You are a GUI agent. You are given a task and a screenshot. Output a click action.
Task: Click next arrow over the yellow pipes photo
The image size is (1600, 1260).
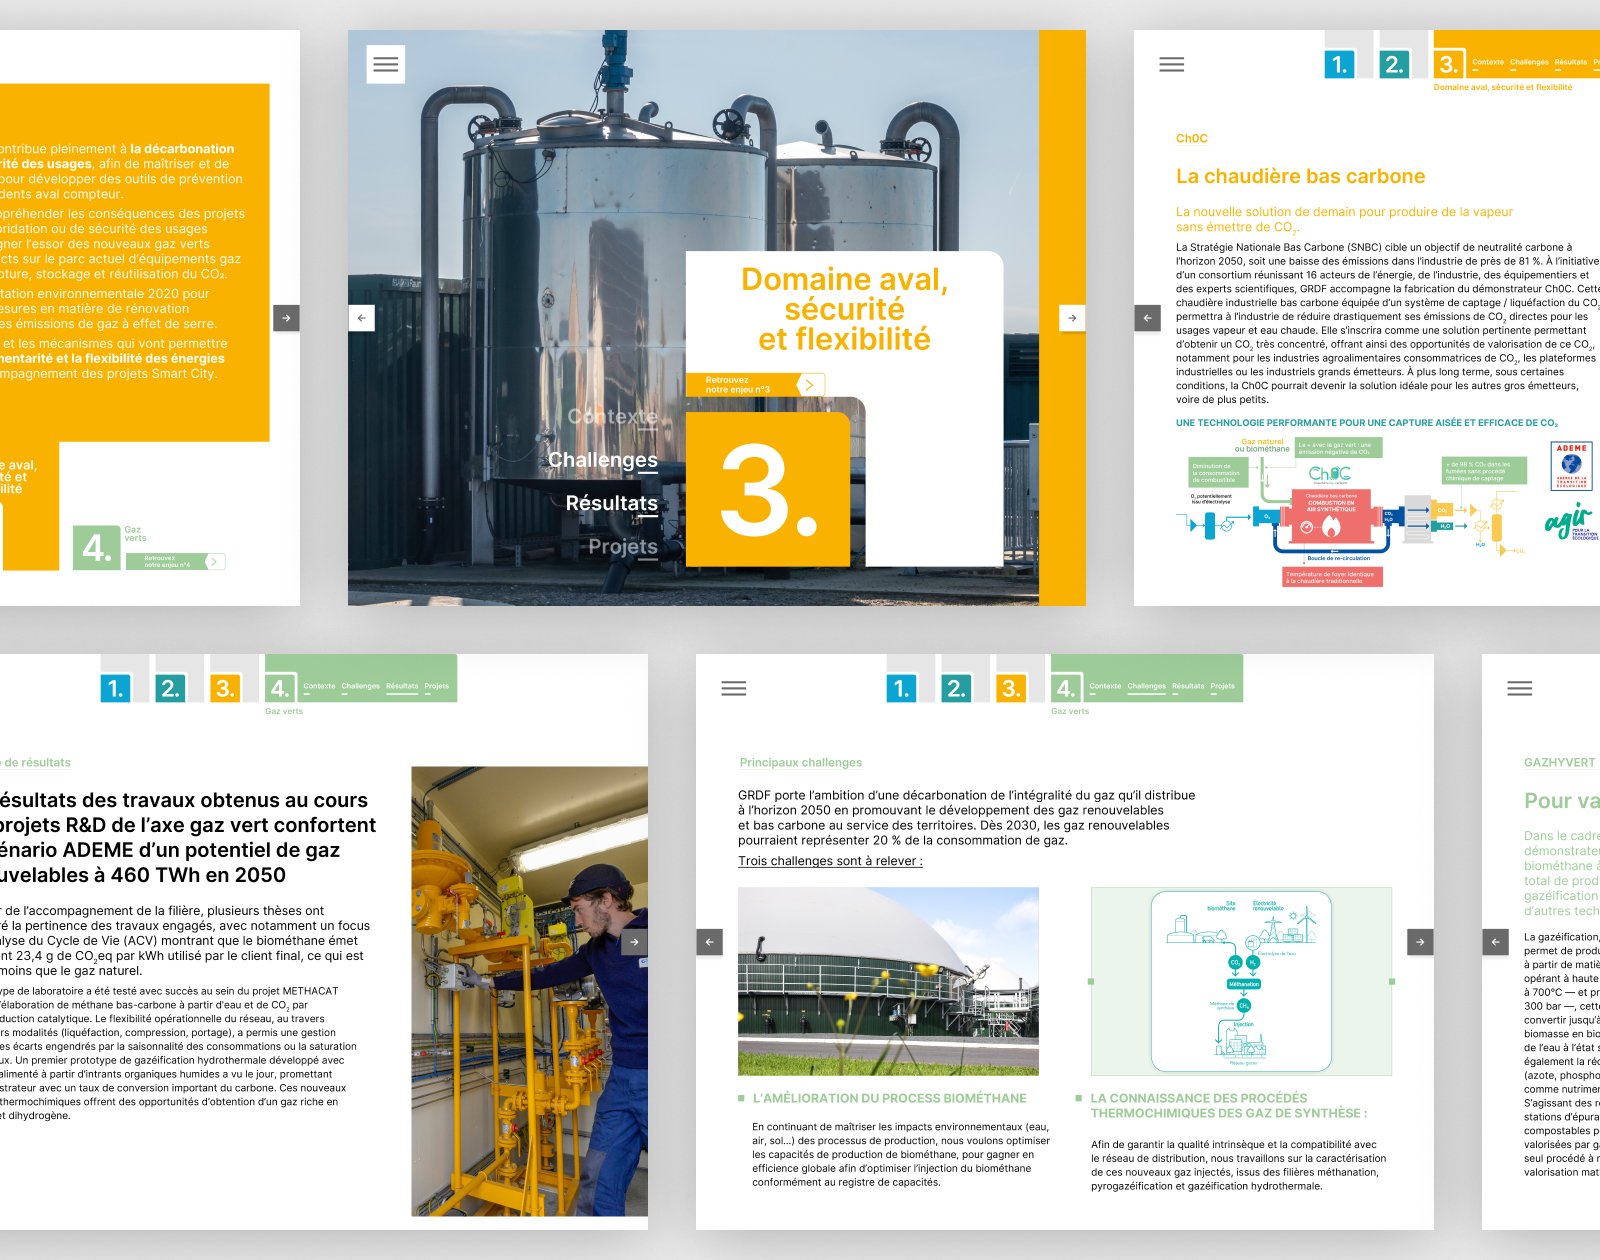click(x=634, y=941)
